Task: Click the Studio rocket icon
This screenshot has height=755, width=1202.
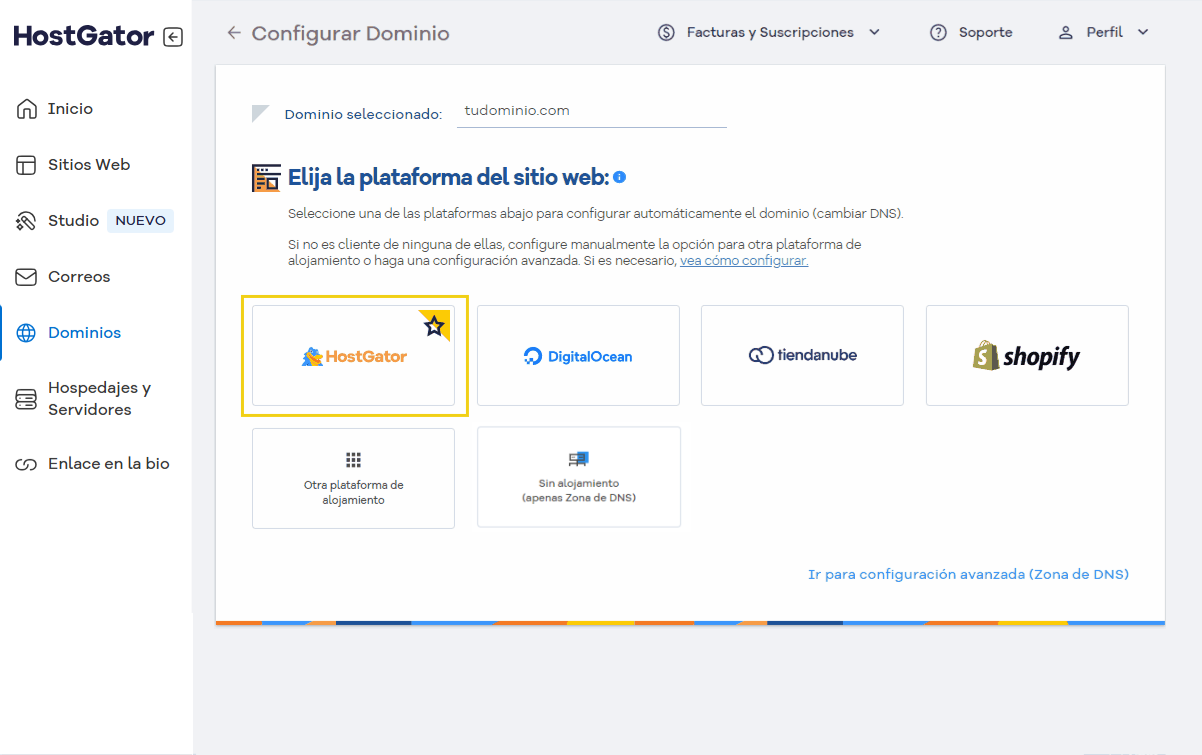Action: point(27,221)
